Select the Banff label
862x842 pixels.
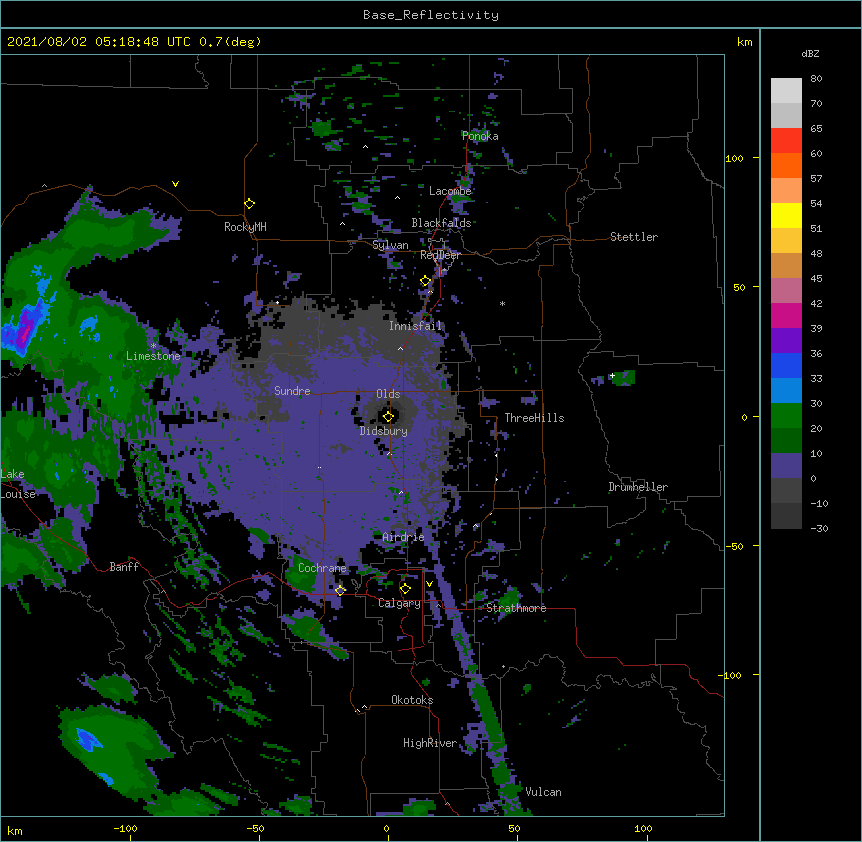point(124,567)
